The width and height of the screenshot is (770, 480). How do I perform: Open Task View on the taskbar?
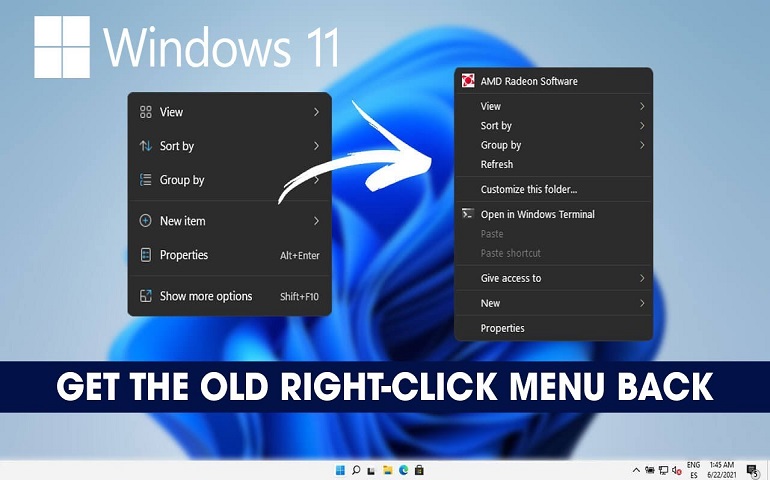371,471
